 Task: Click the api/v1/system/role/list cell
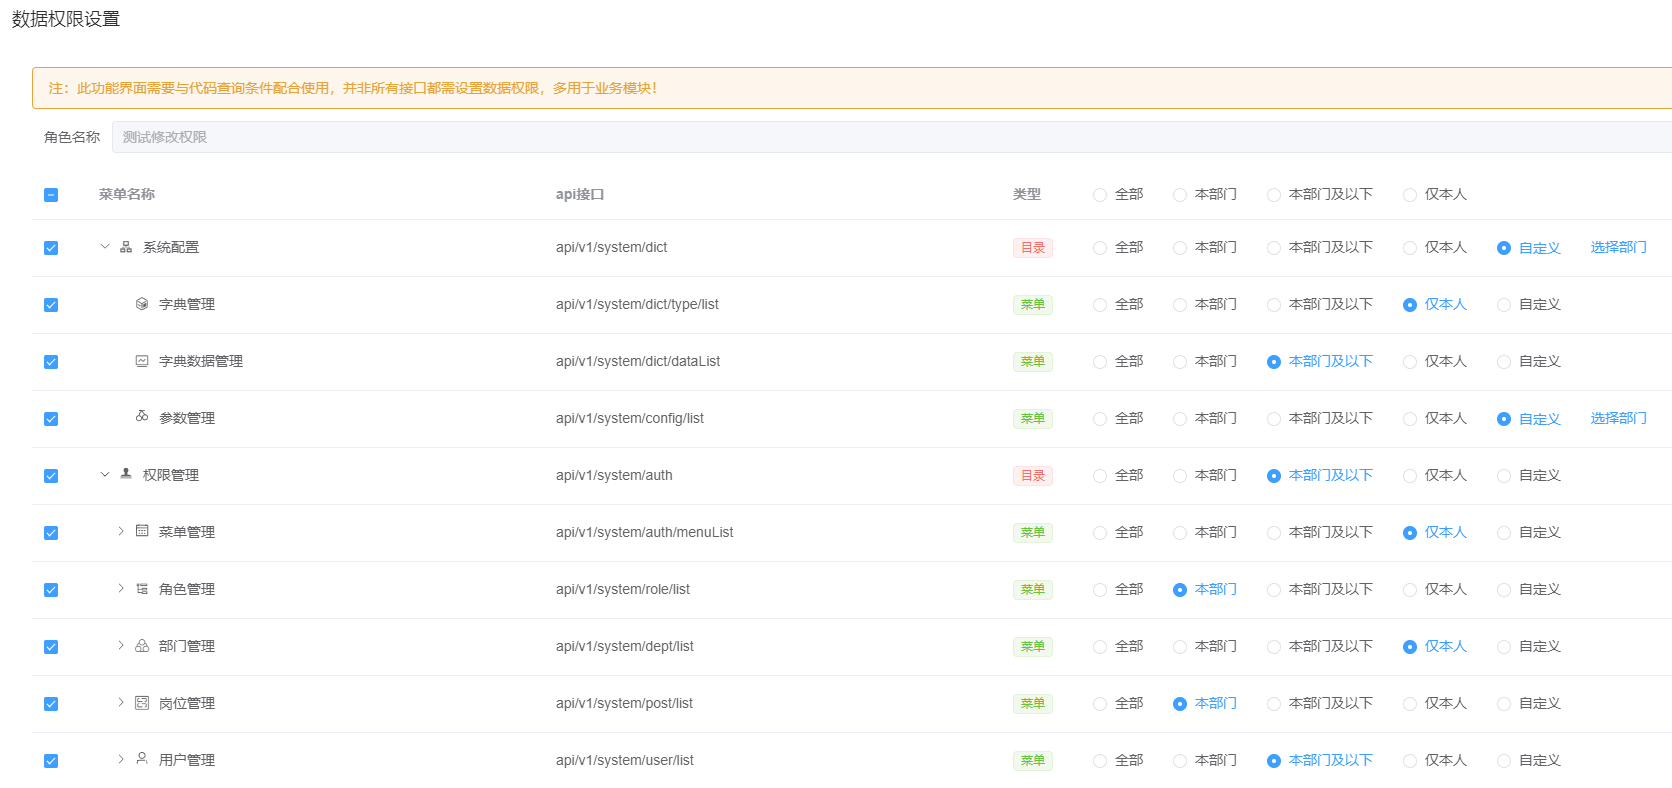623,589
